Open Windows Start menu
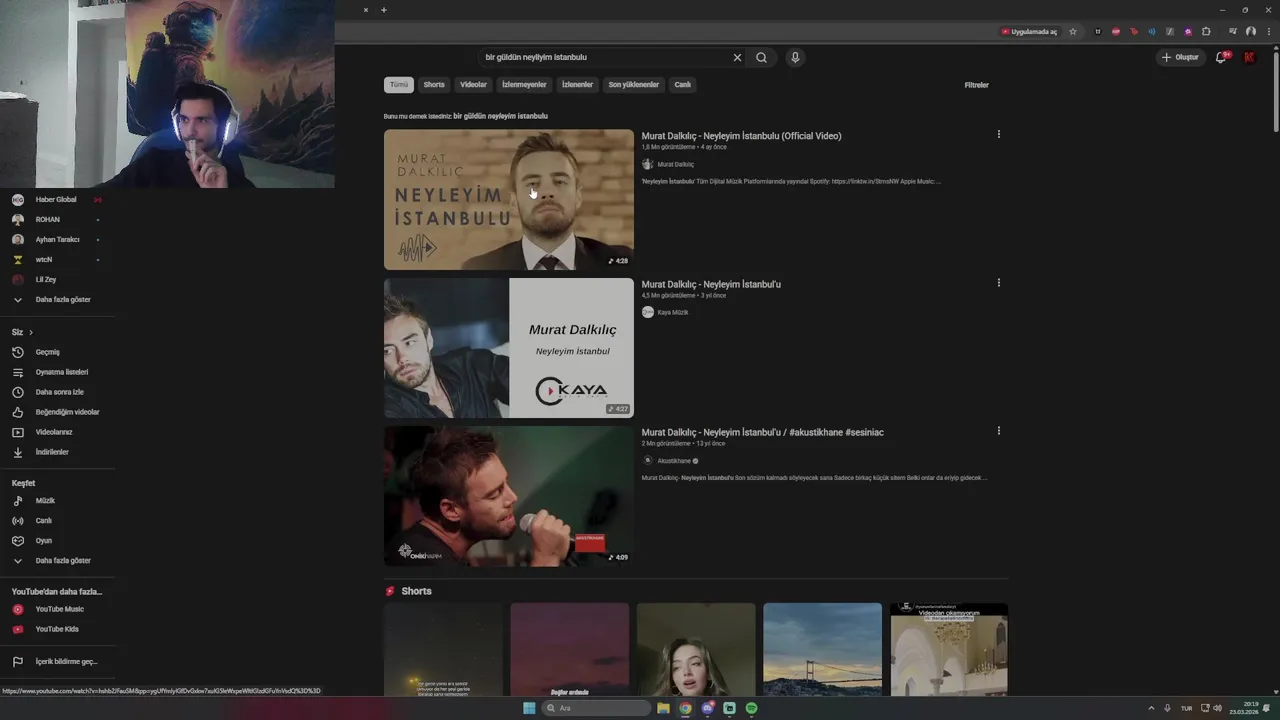This screenshot has height=720, width=1280. (529, 708)
